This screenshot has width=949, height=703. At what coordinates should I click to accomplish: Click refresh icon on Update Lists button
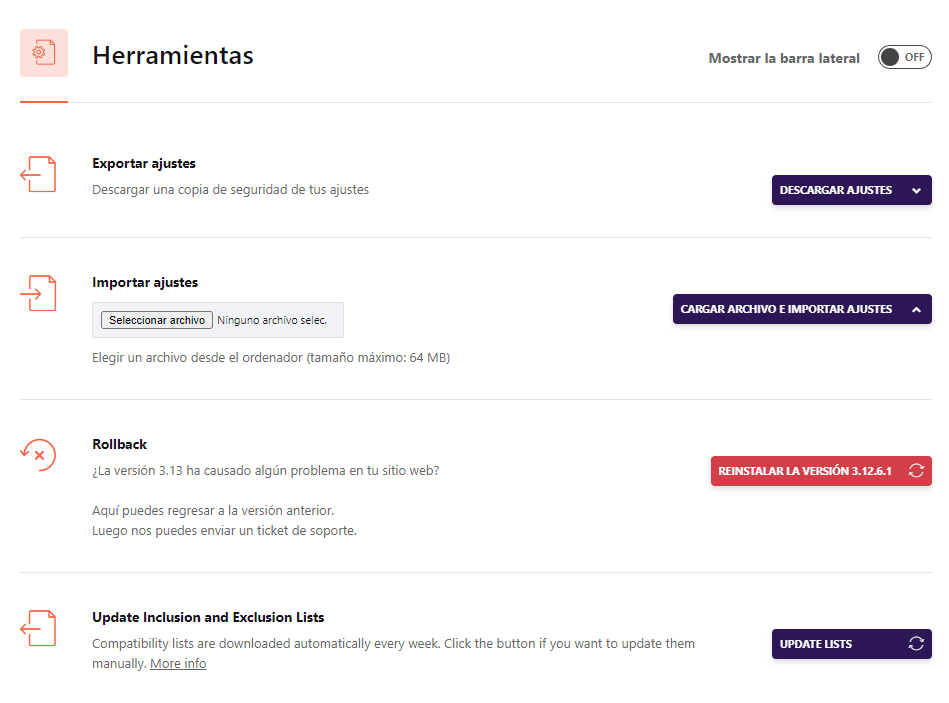coord(916,644)
